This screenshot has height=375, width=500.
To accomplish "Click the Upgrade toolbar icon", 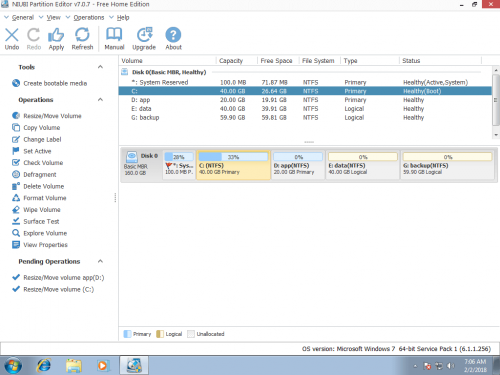I will (x=144, y=35).
